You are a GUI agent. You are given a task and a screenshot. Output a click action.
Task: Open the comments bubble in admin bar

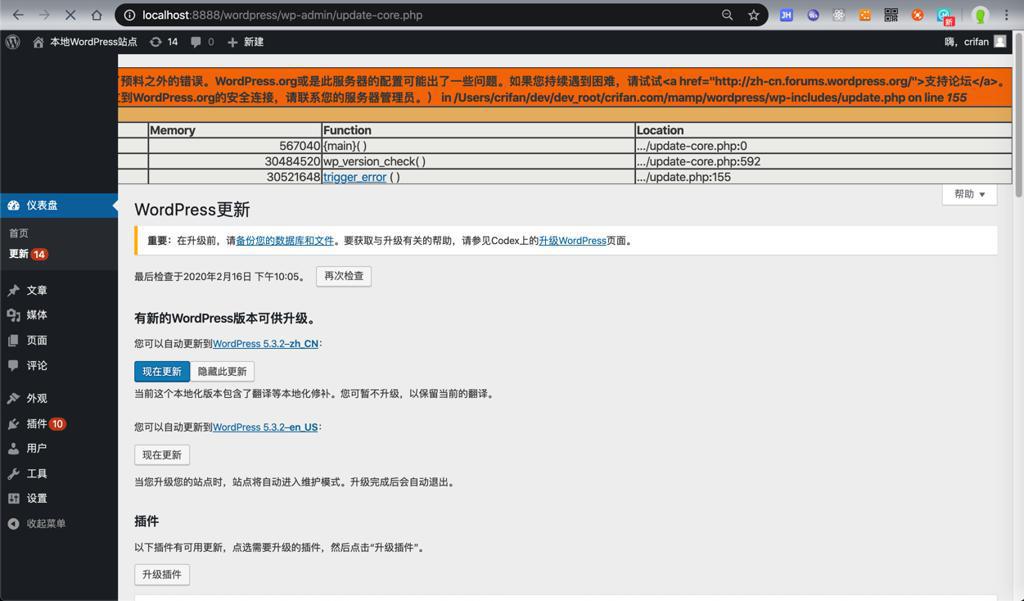click(x=202, y=42)
